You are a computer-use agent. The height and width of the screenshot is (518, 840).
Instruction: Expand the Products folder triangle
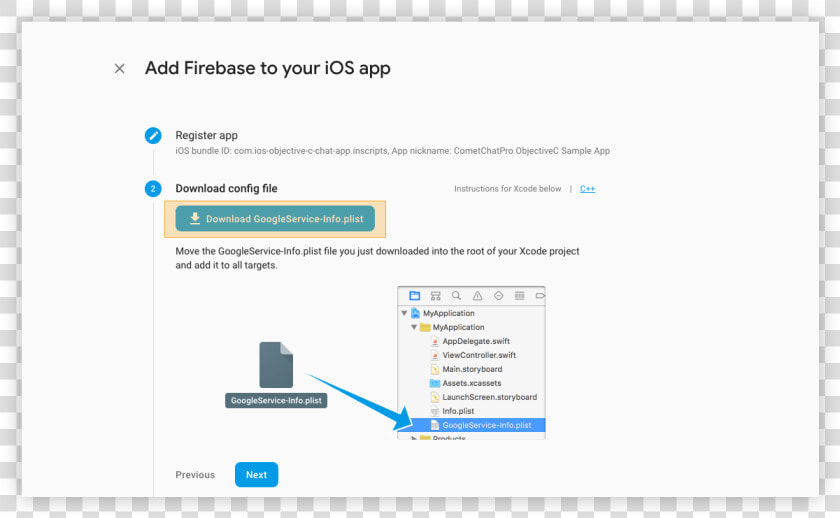tap(414, 438)
